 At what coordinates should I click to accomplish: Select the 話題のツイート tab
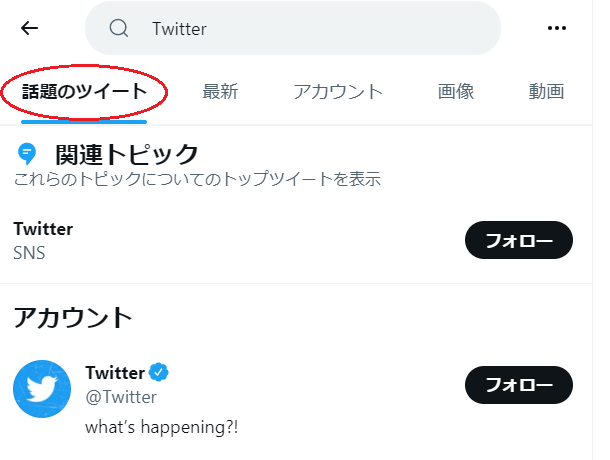pos(84,92)
